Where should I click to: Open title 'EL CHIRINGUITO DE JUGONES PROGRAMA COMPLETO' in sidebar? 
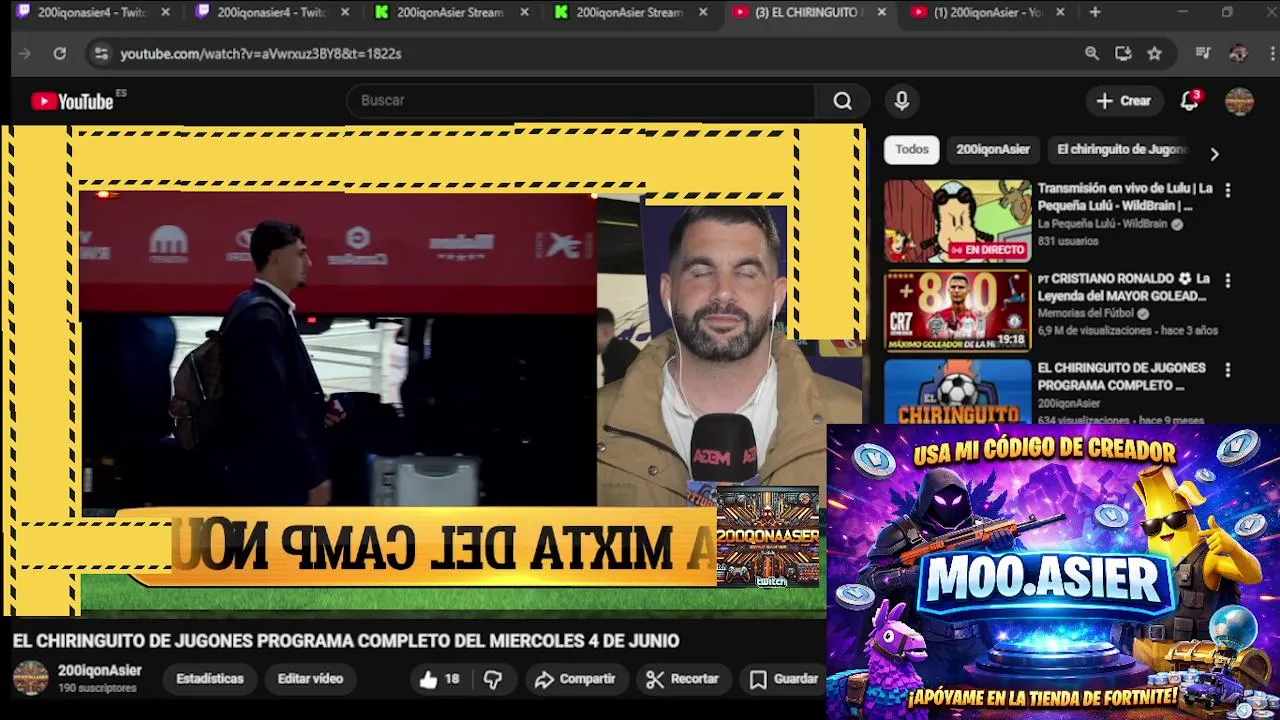pyautogui.click(x=1121, y=377)
